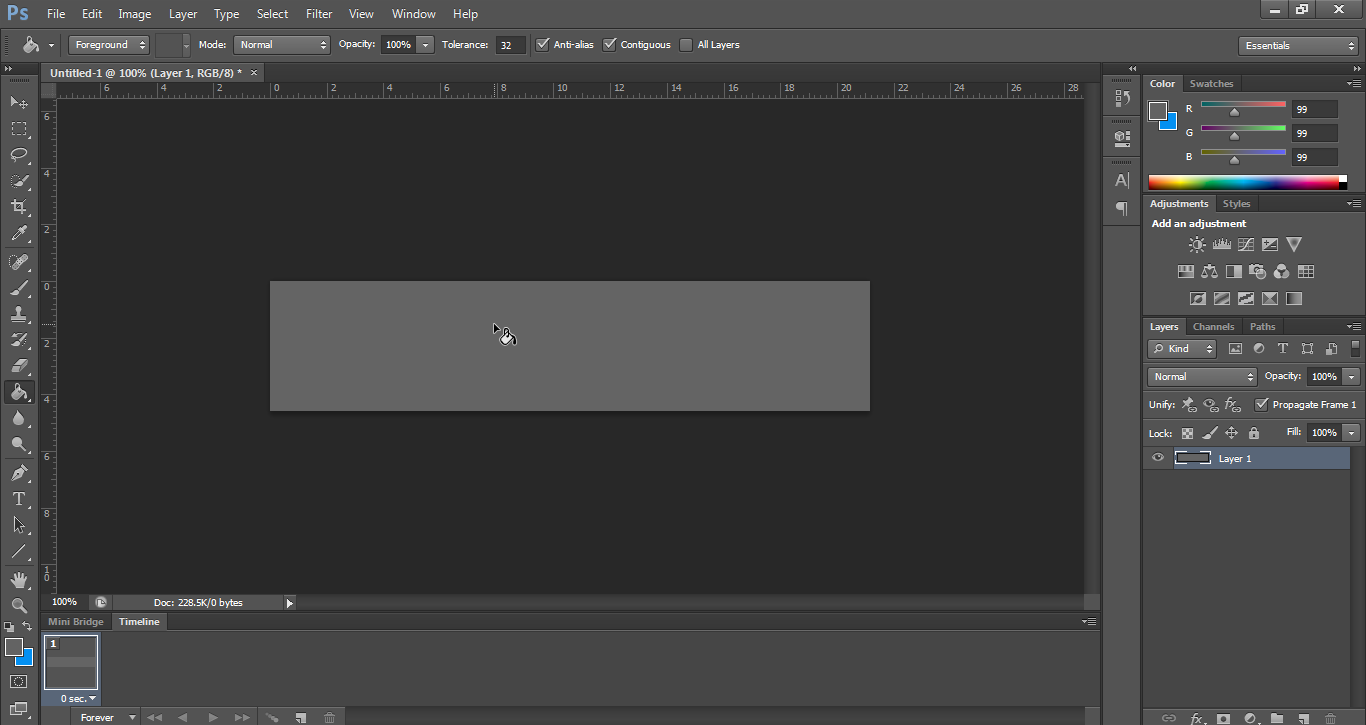
Task: Open the layer blend mode dropdown
Action: pos(1202,377)
